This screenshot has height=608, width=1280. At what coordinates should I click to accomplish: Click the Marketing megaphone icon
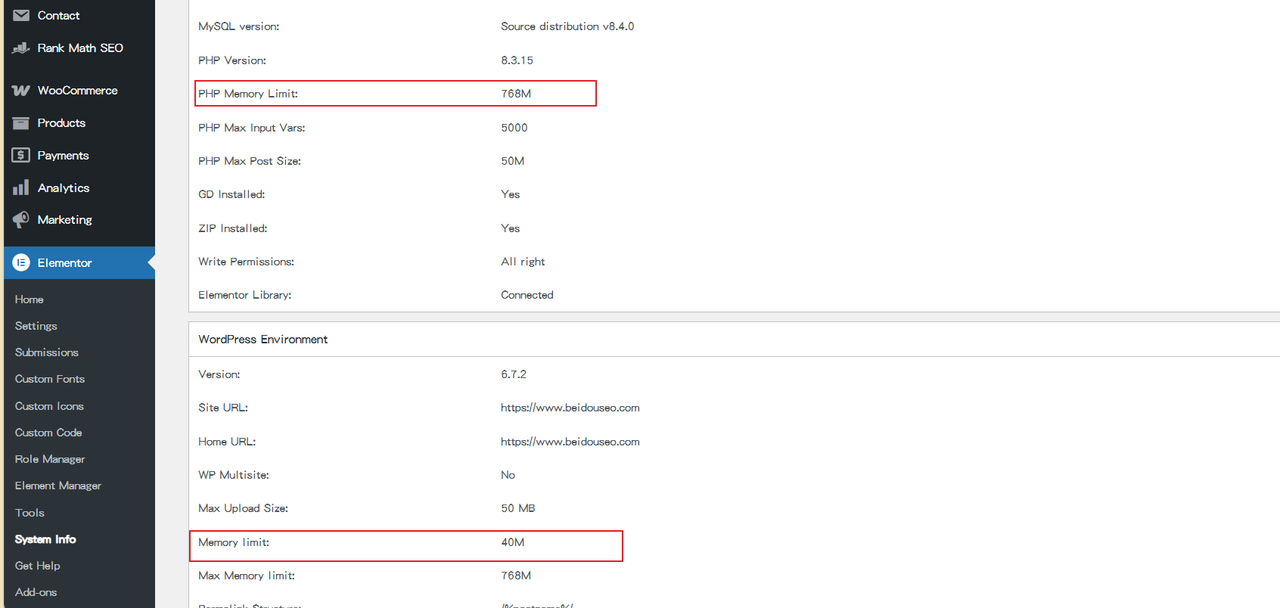click(20, 220)
